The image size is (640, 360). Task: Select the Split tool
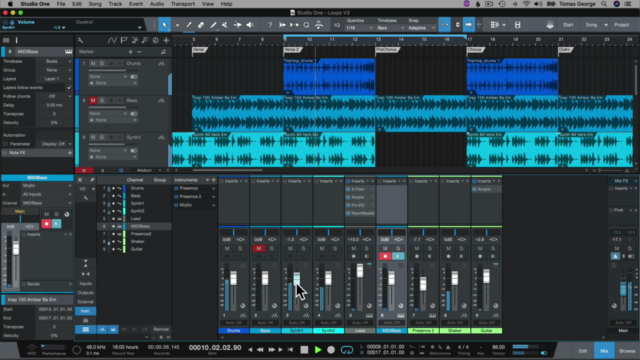click(189, 25)
